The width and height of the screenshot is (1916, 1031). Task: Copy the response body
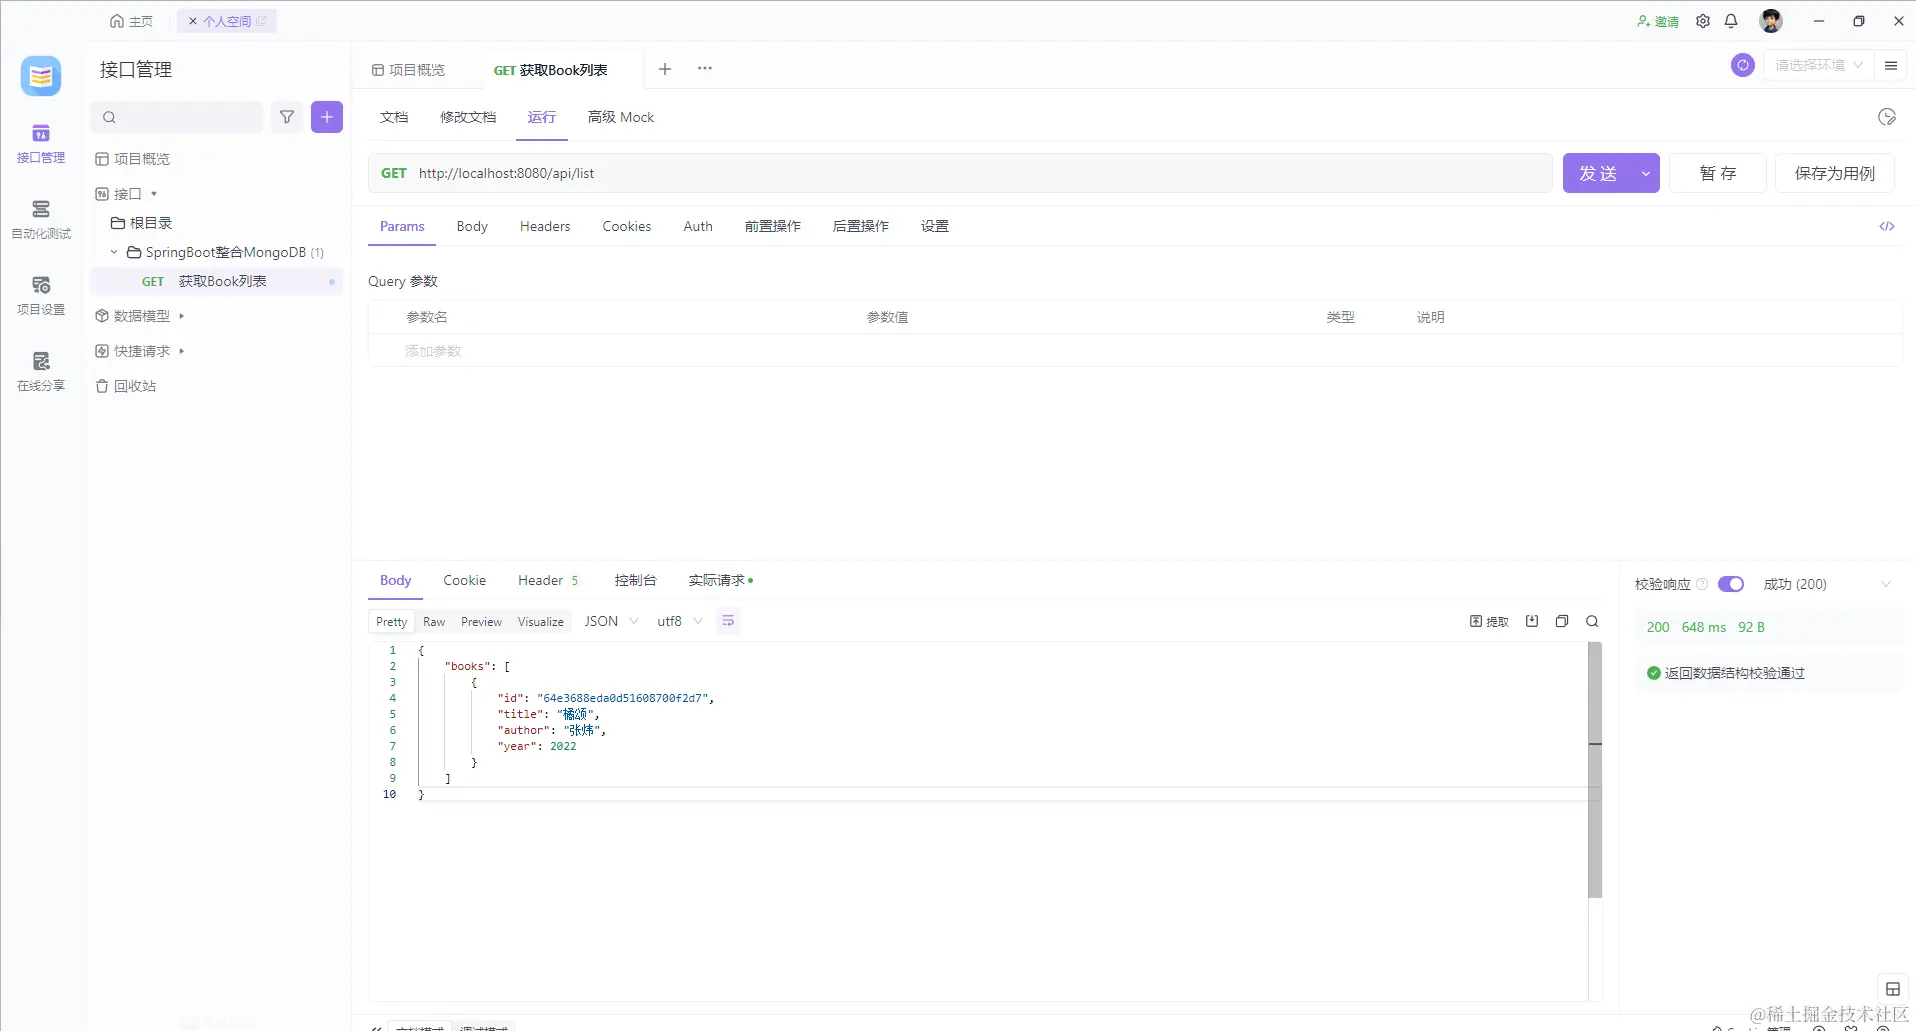[x=1562, y=621]
